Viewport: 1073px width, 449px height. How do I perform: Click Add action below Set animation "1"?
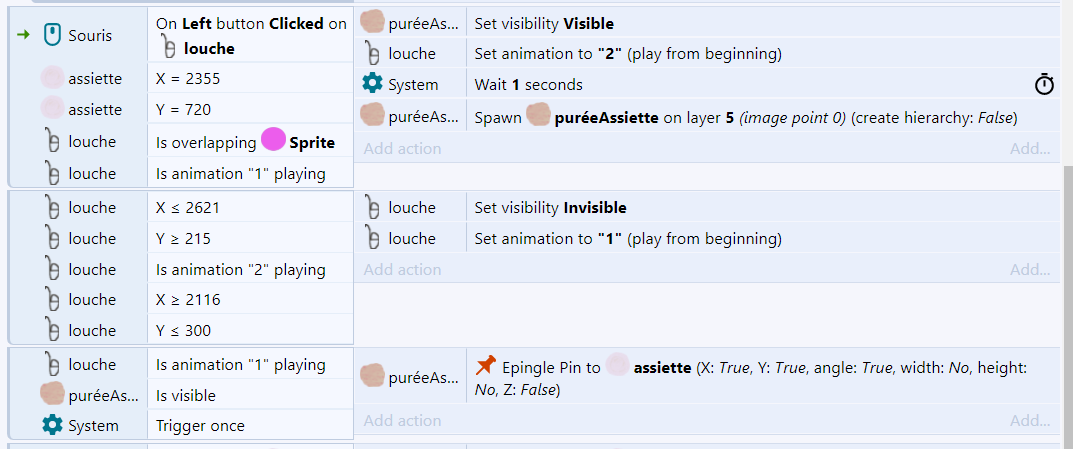tap(402, 270)
